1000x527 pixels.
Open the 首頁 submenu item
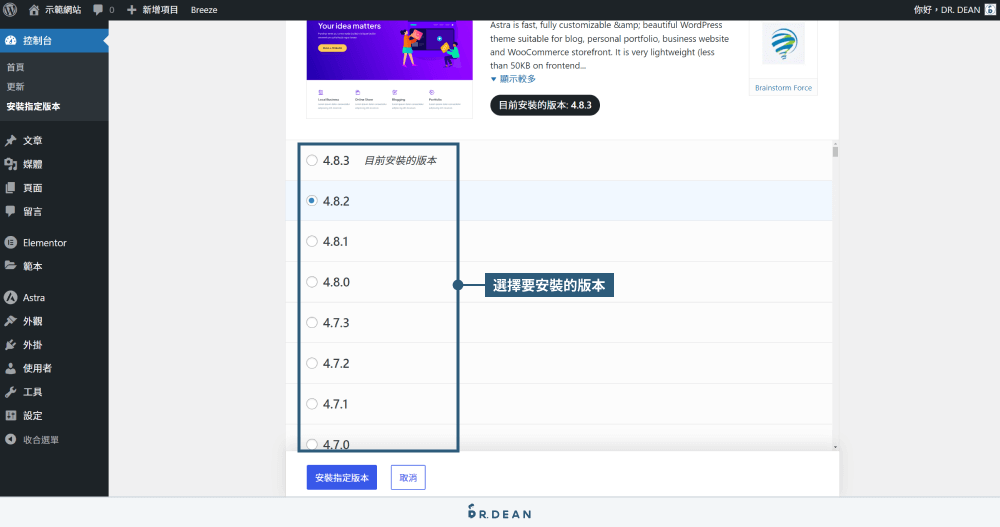tap(15, 67)
